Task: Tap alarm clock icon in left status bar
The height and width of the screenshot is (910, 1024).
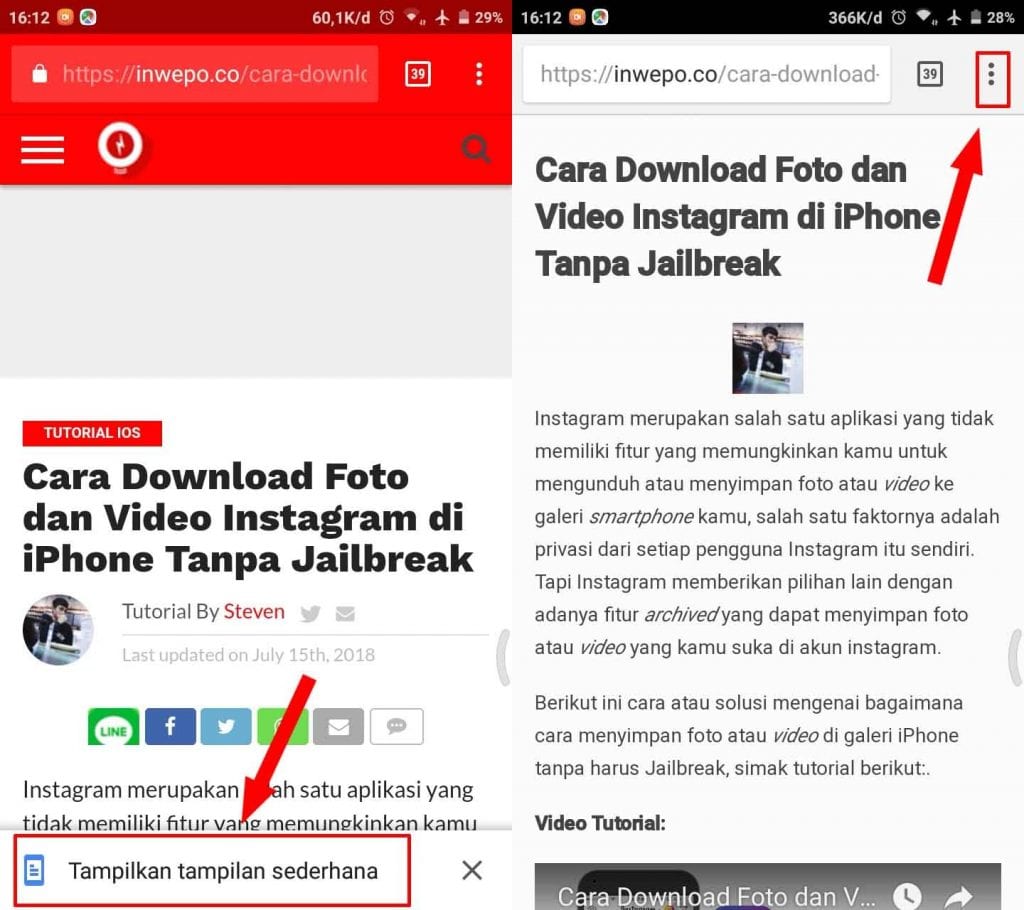Action: (x=387, y=18)
